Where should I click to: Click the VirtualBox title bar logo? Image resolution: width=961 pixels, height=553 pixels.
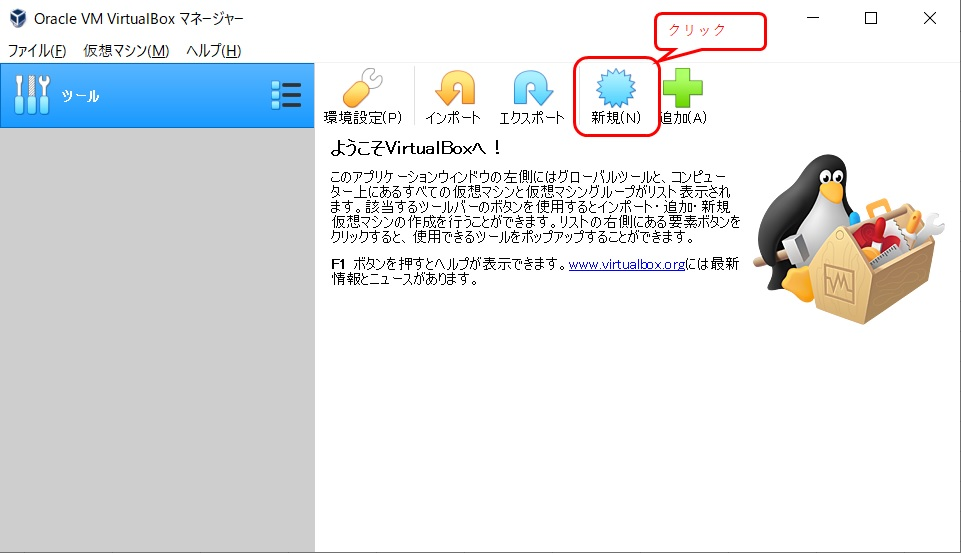tap(18, 18)
